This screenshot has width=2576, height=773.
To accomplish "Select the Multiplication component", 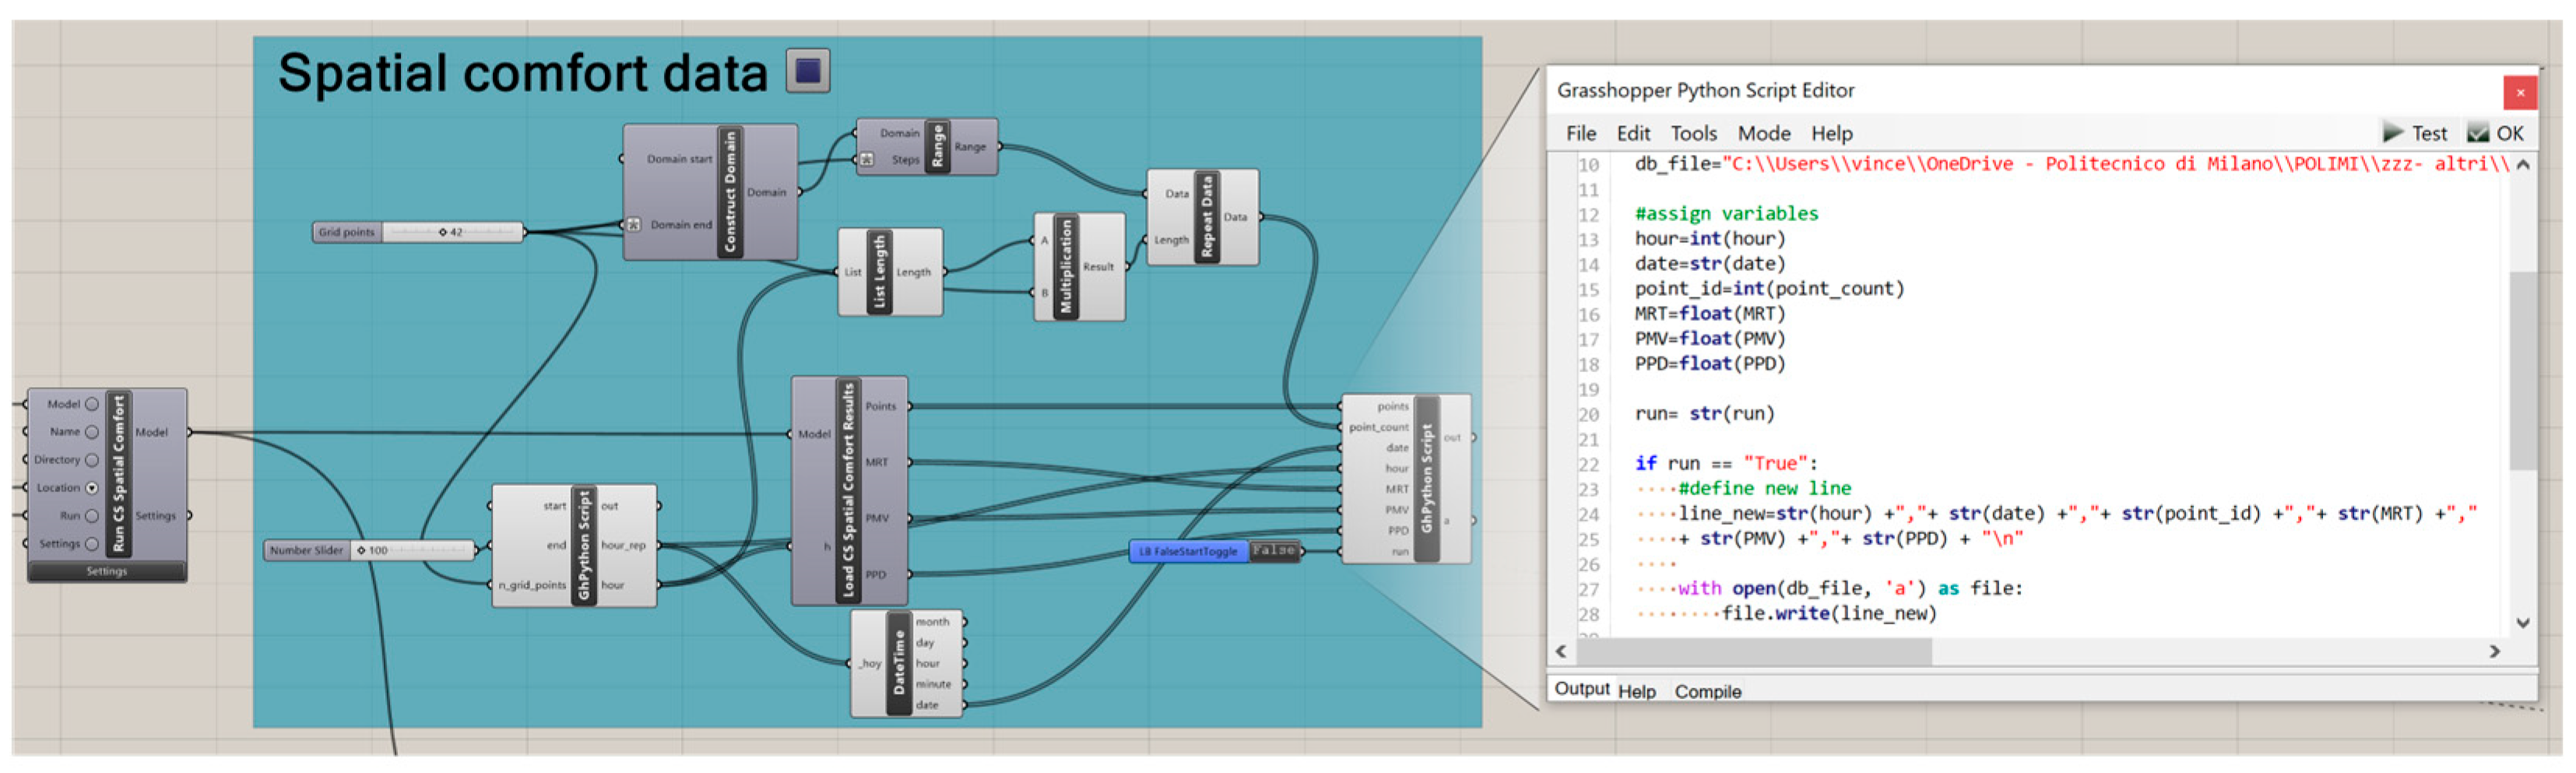I will 1065,267.
